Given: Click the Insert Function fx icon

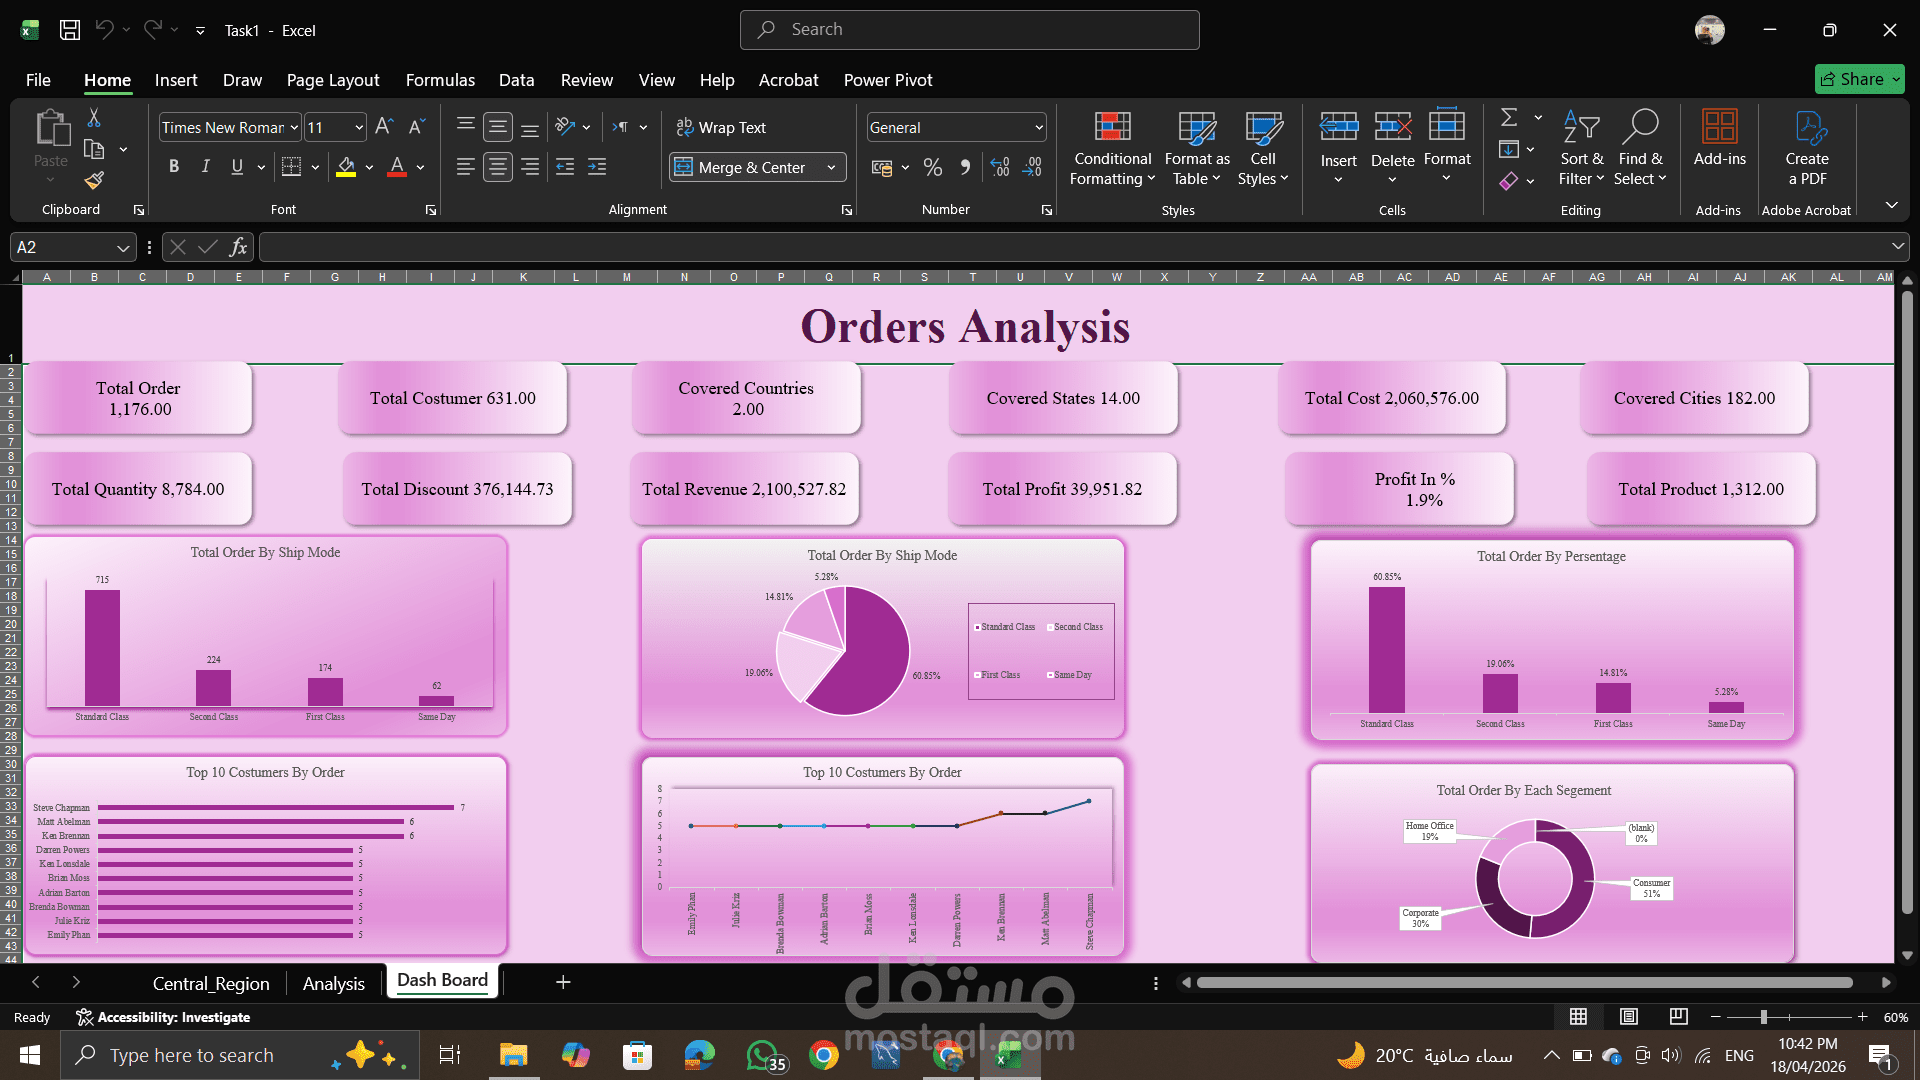Looking at the screenshot, I should [238, 247].
